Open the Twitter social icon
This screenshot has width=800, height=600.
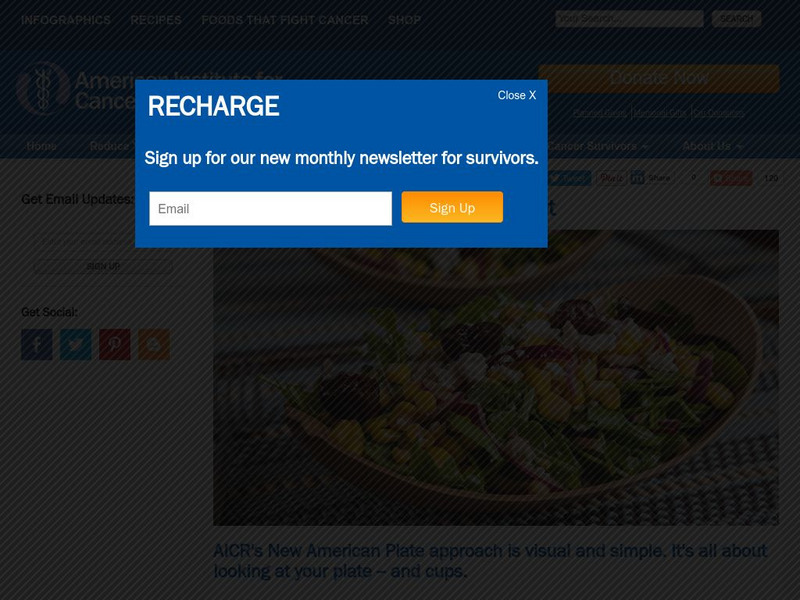(x=76, y=344)
